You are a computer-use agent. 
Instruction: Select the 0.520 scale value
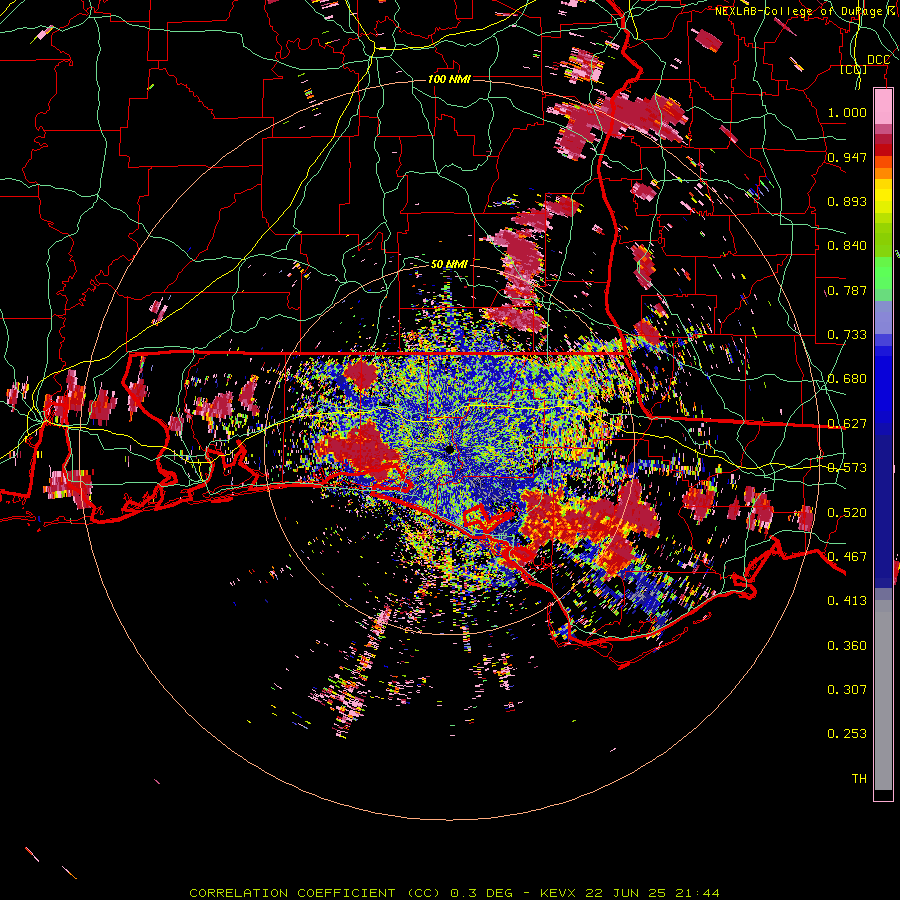coord(847,513)
